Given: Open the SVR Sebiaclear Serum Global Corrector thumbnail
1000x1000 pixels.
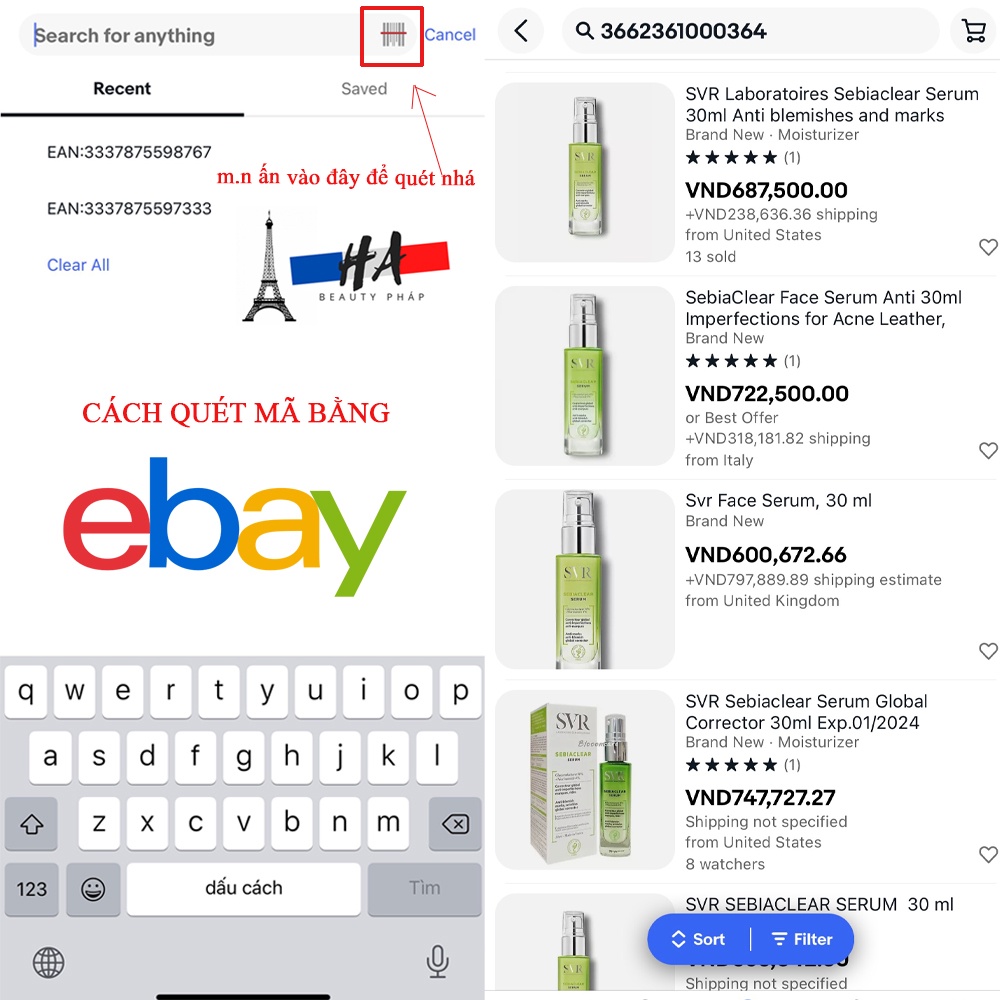Looking at the screenshot, I should point(585,780).
